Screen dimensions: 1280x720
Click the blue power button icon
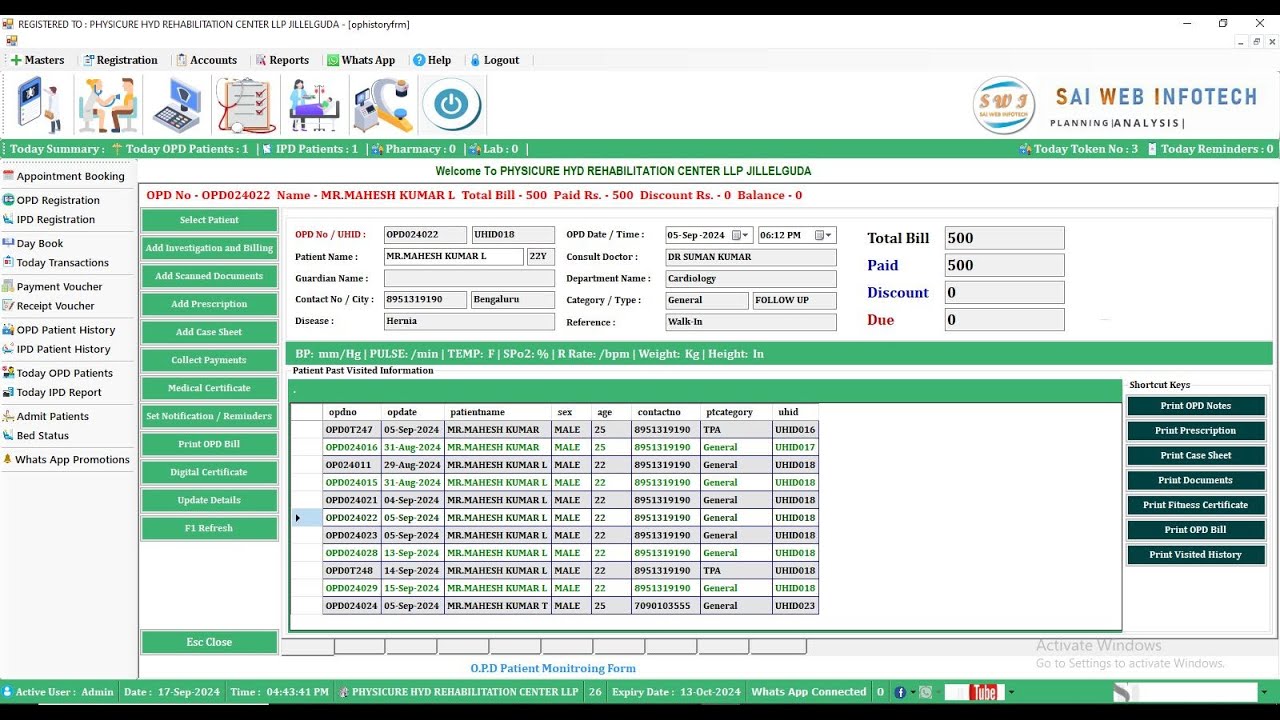(451, 104)
